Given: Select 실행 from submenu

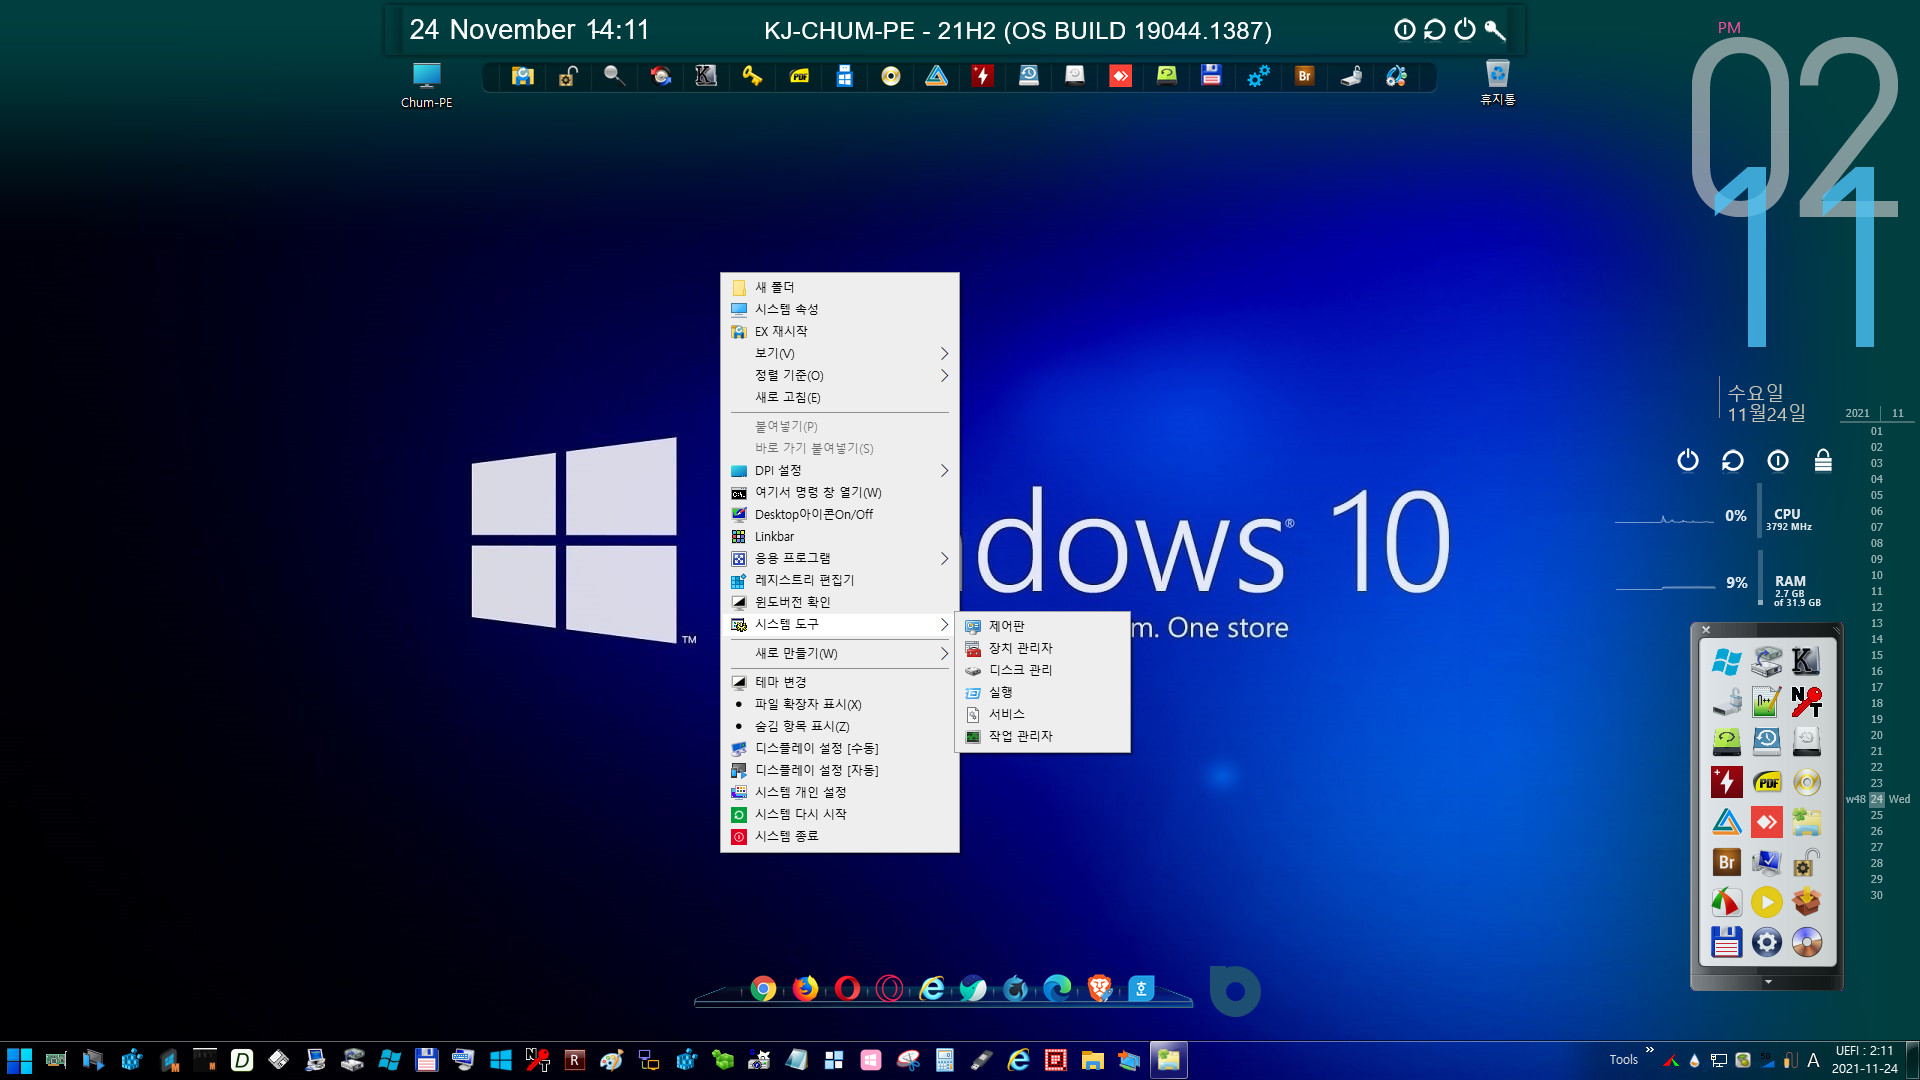Looking at the screenshot, I should (x=1044, y=692).
